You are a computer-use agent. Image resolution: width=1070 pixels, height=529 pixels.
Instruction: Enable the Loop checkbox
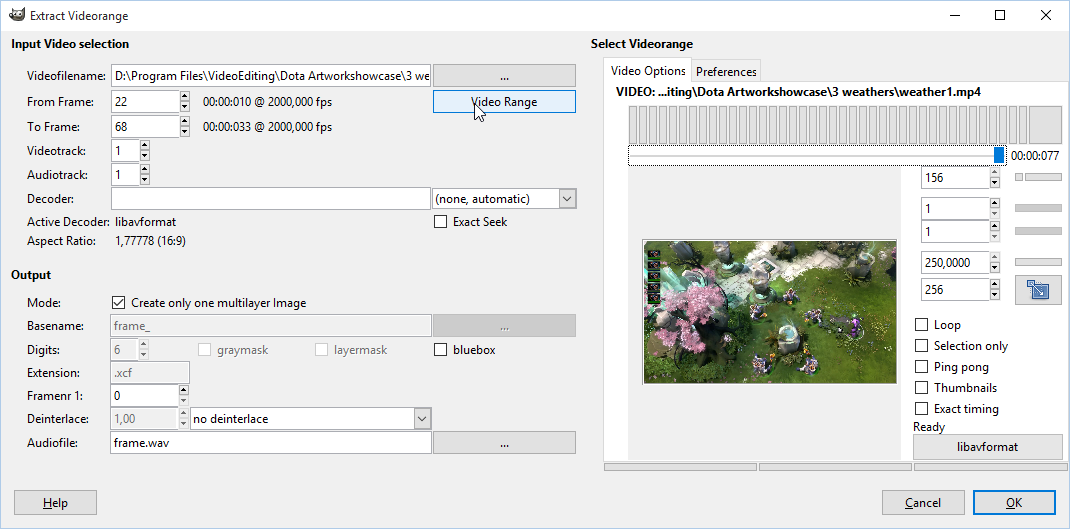coord(921,325)
